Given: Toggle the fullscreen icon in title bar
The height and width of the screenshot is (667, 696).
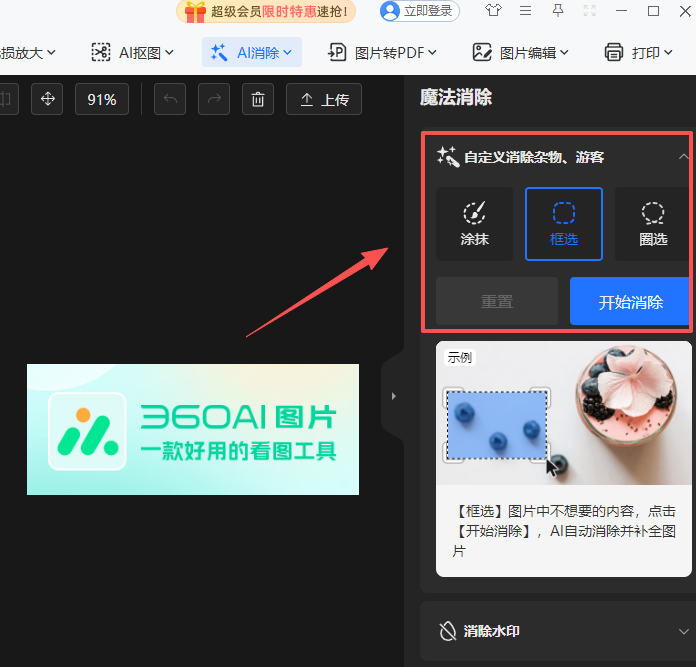Looking at the screenshot, I should [589, 10].
